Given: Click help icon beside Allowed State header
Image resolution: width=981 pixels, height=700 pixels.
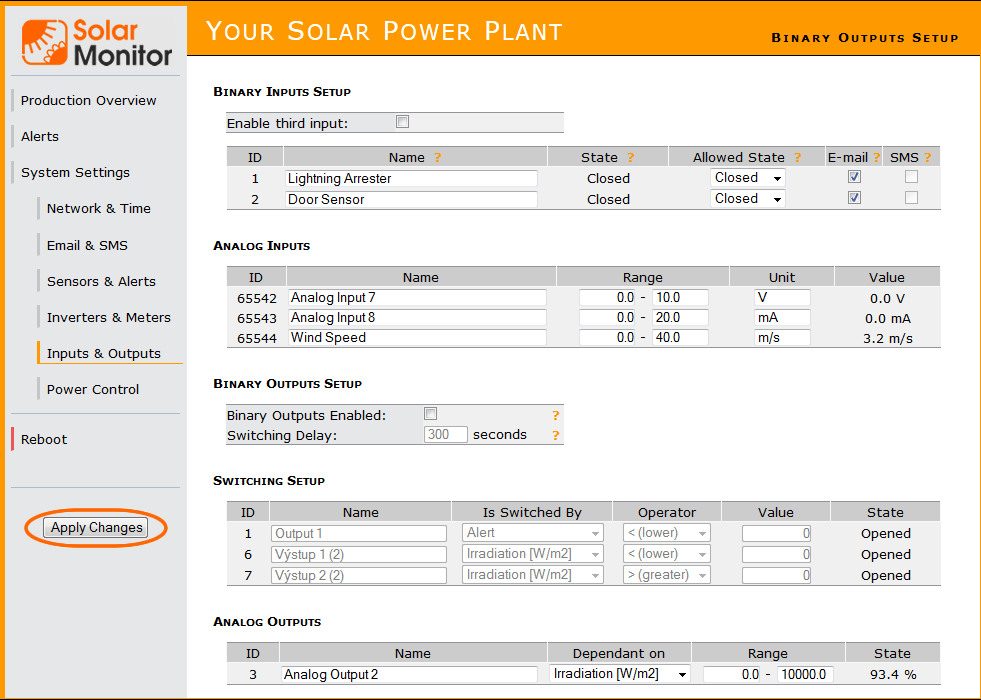Looking at the screenshot, I should coord(797,157).
